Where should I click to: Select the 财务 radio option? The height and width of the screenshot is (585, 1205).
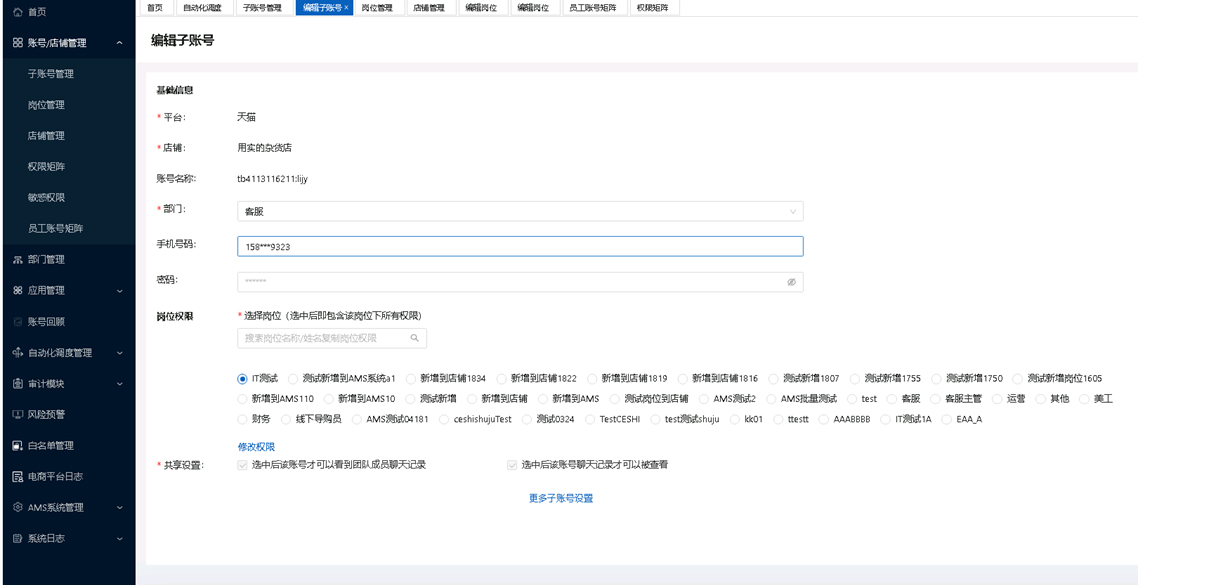(243, 419)
